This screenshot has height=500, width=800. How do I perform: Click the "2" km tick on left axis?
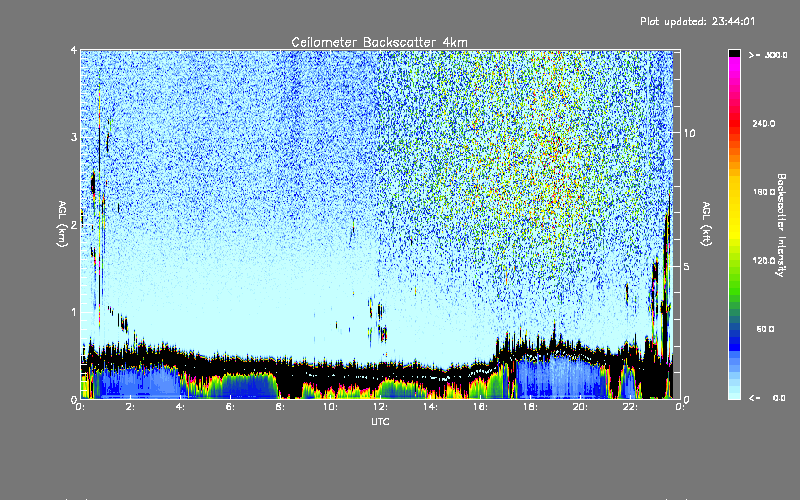(74, 225)
